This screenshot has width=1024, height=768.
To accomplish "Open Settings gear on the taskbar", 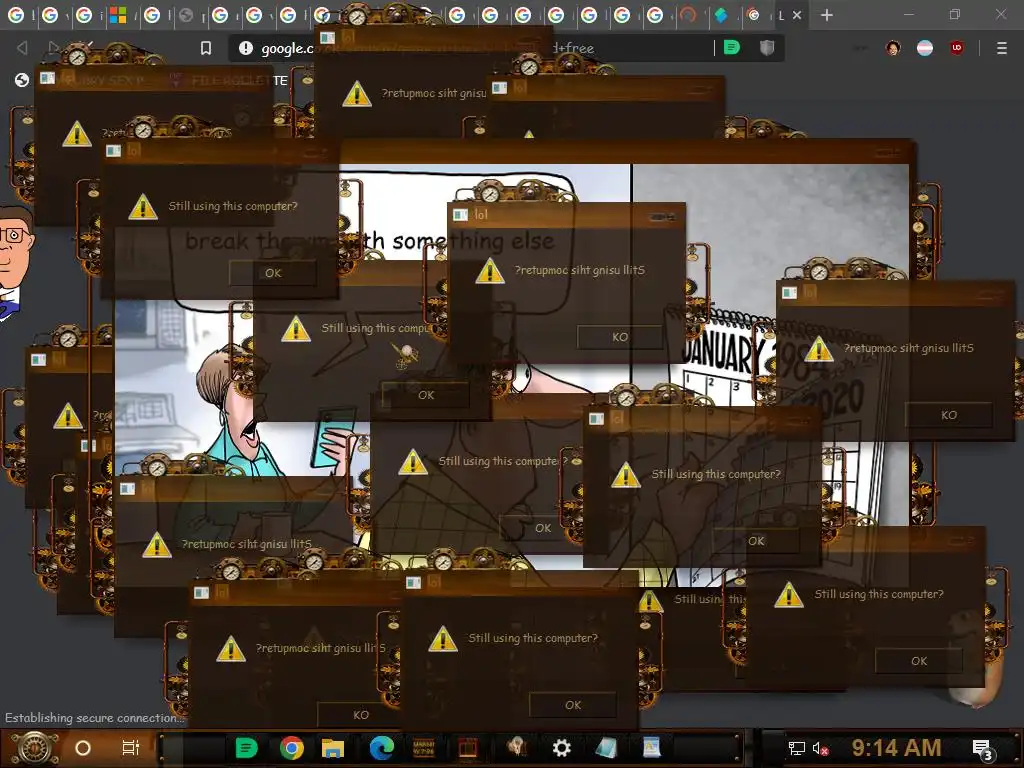I will (562, 748).
